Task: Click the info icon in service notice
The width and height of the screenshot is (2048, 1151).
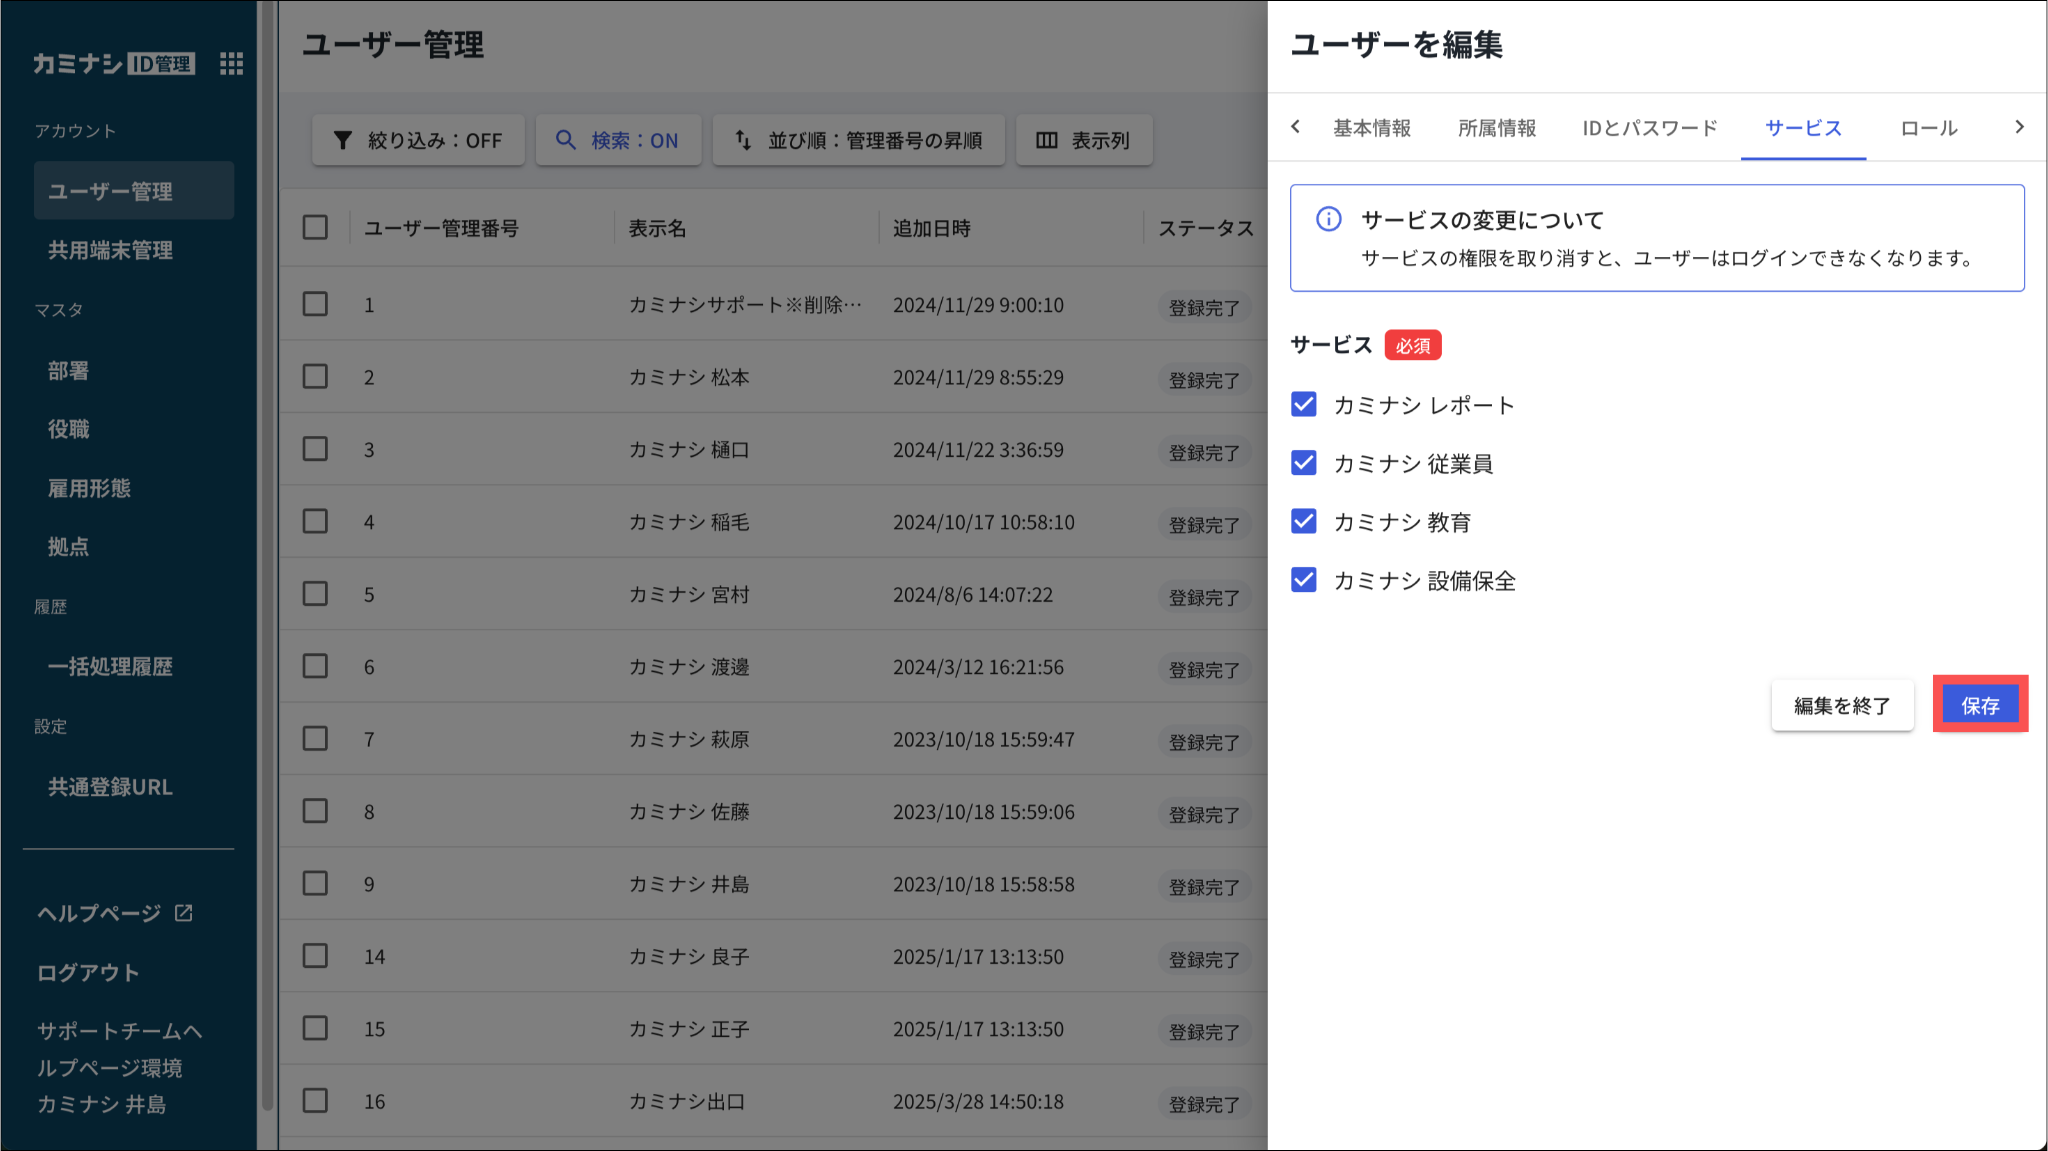Action: tap(1328, 219)
